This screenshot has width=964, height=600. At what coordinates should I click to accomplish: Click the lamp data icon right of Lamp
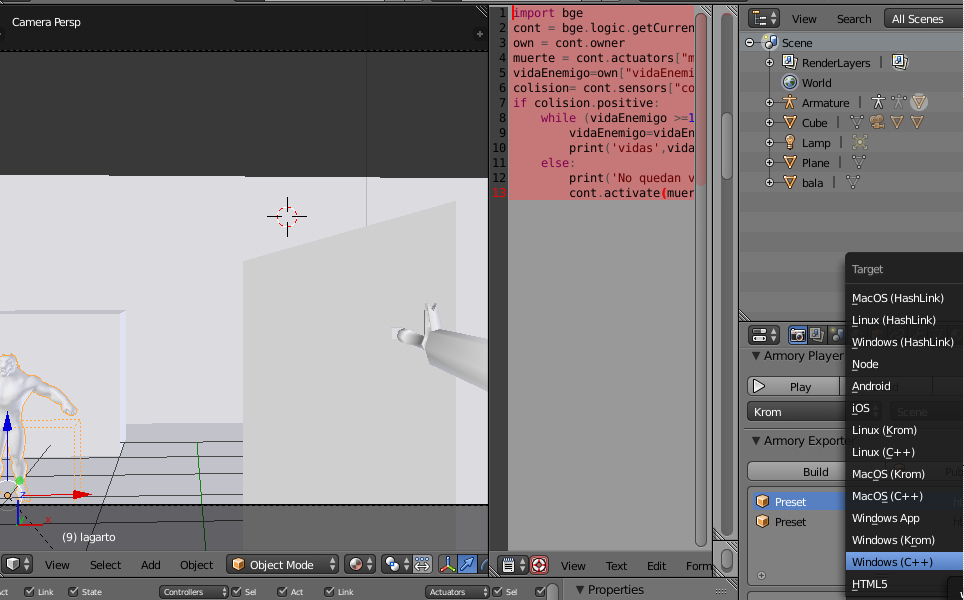pyautogui.click(x=859, y=143)
